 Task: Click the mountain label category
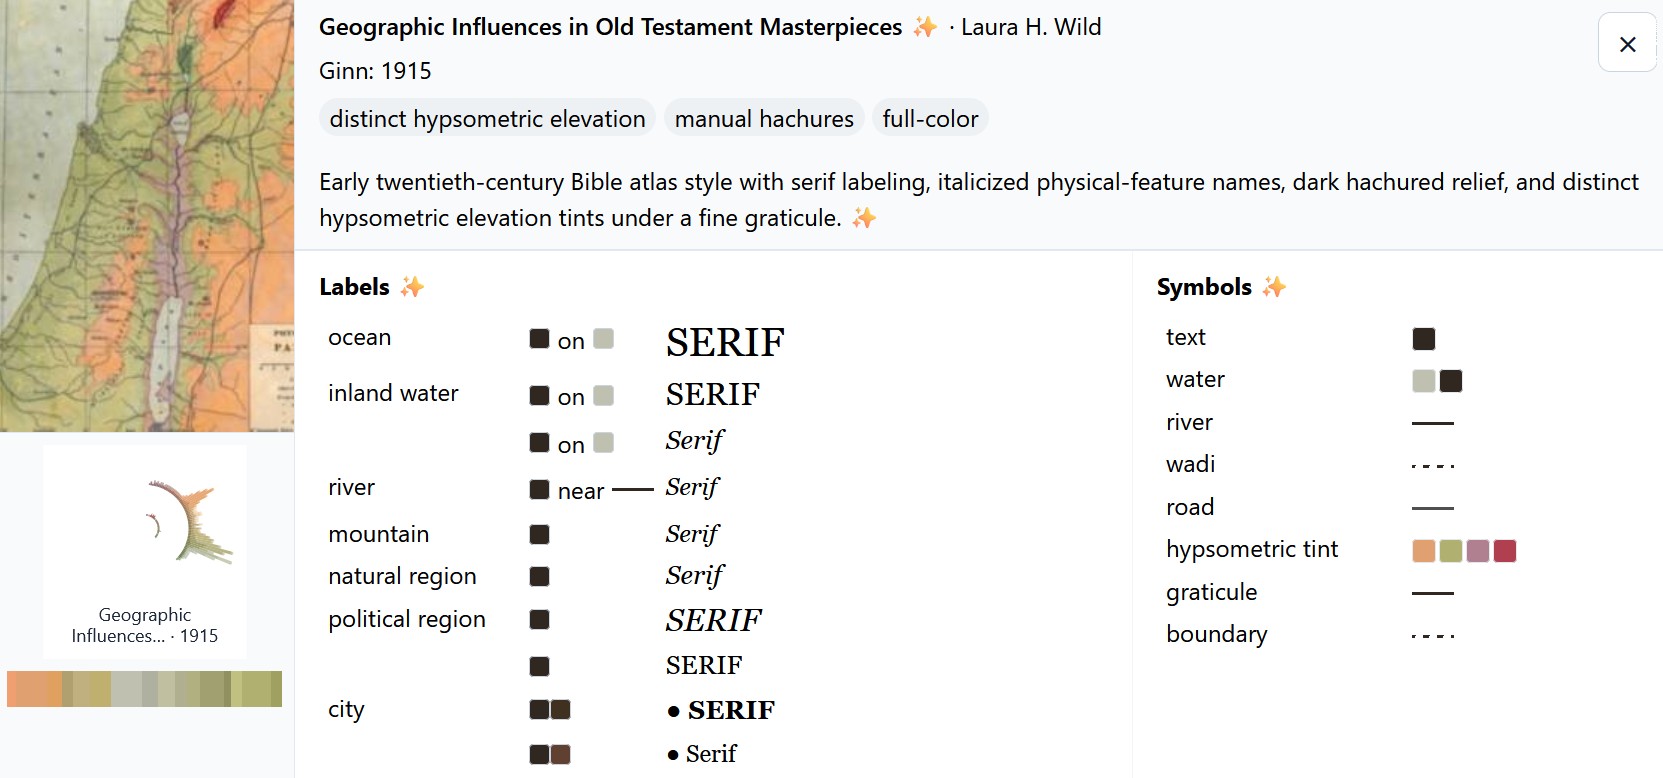click(379, 534)
